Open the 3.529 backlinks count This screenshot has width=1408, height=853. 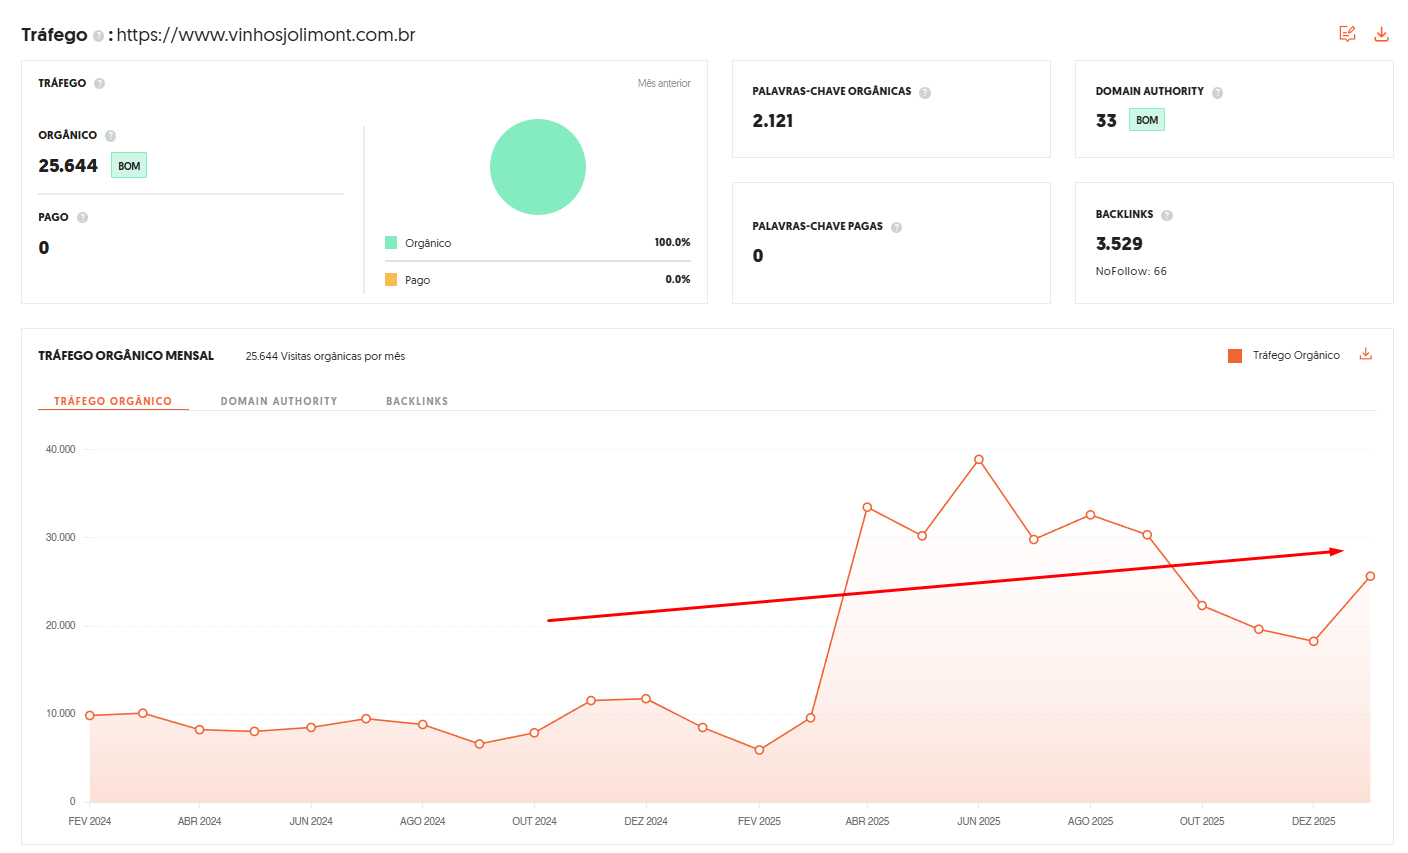click(x=1119, y=244)
